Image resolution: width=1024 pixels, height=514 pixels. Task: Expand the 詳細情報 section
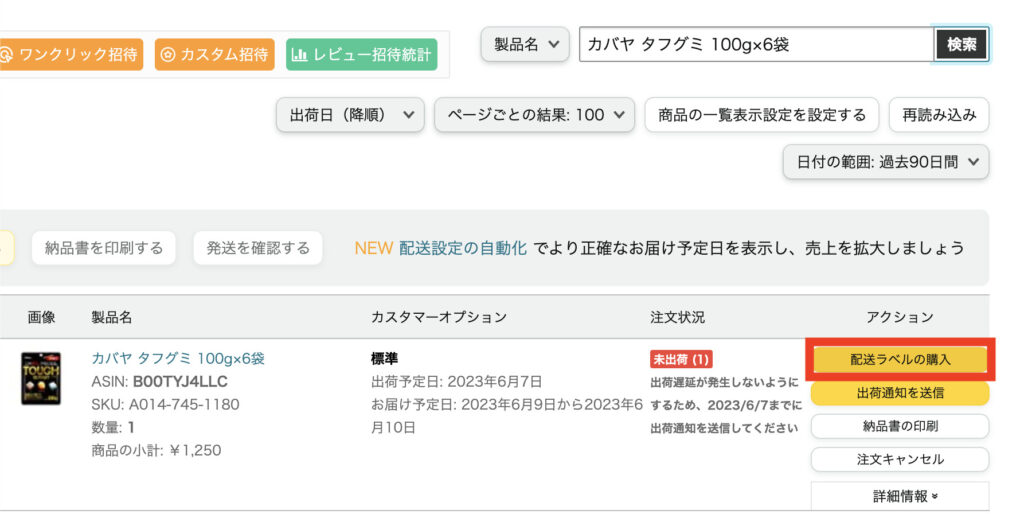click(900, 496)
